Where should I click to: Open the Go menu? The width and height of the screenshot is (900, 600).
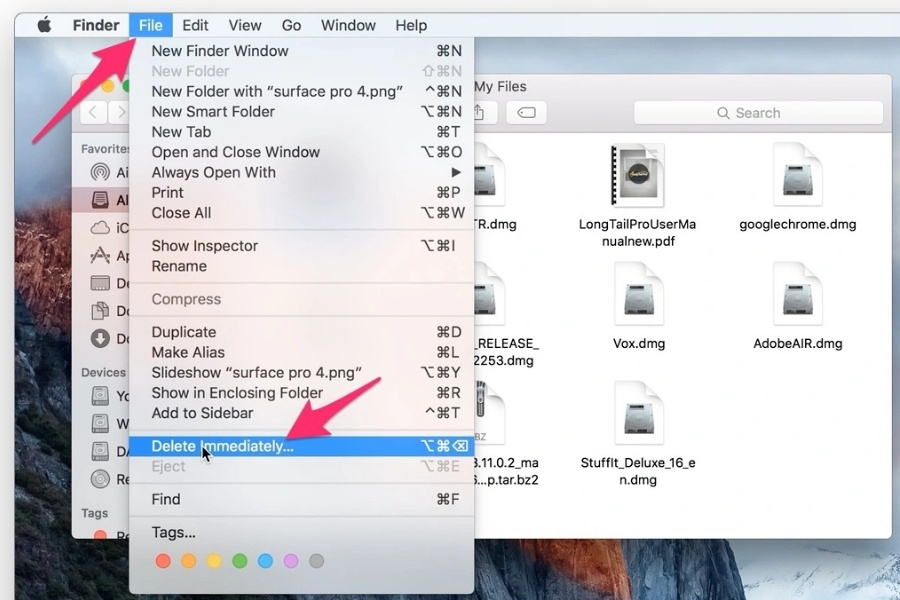(x=291, y=25)
